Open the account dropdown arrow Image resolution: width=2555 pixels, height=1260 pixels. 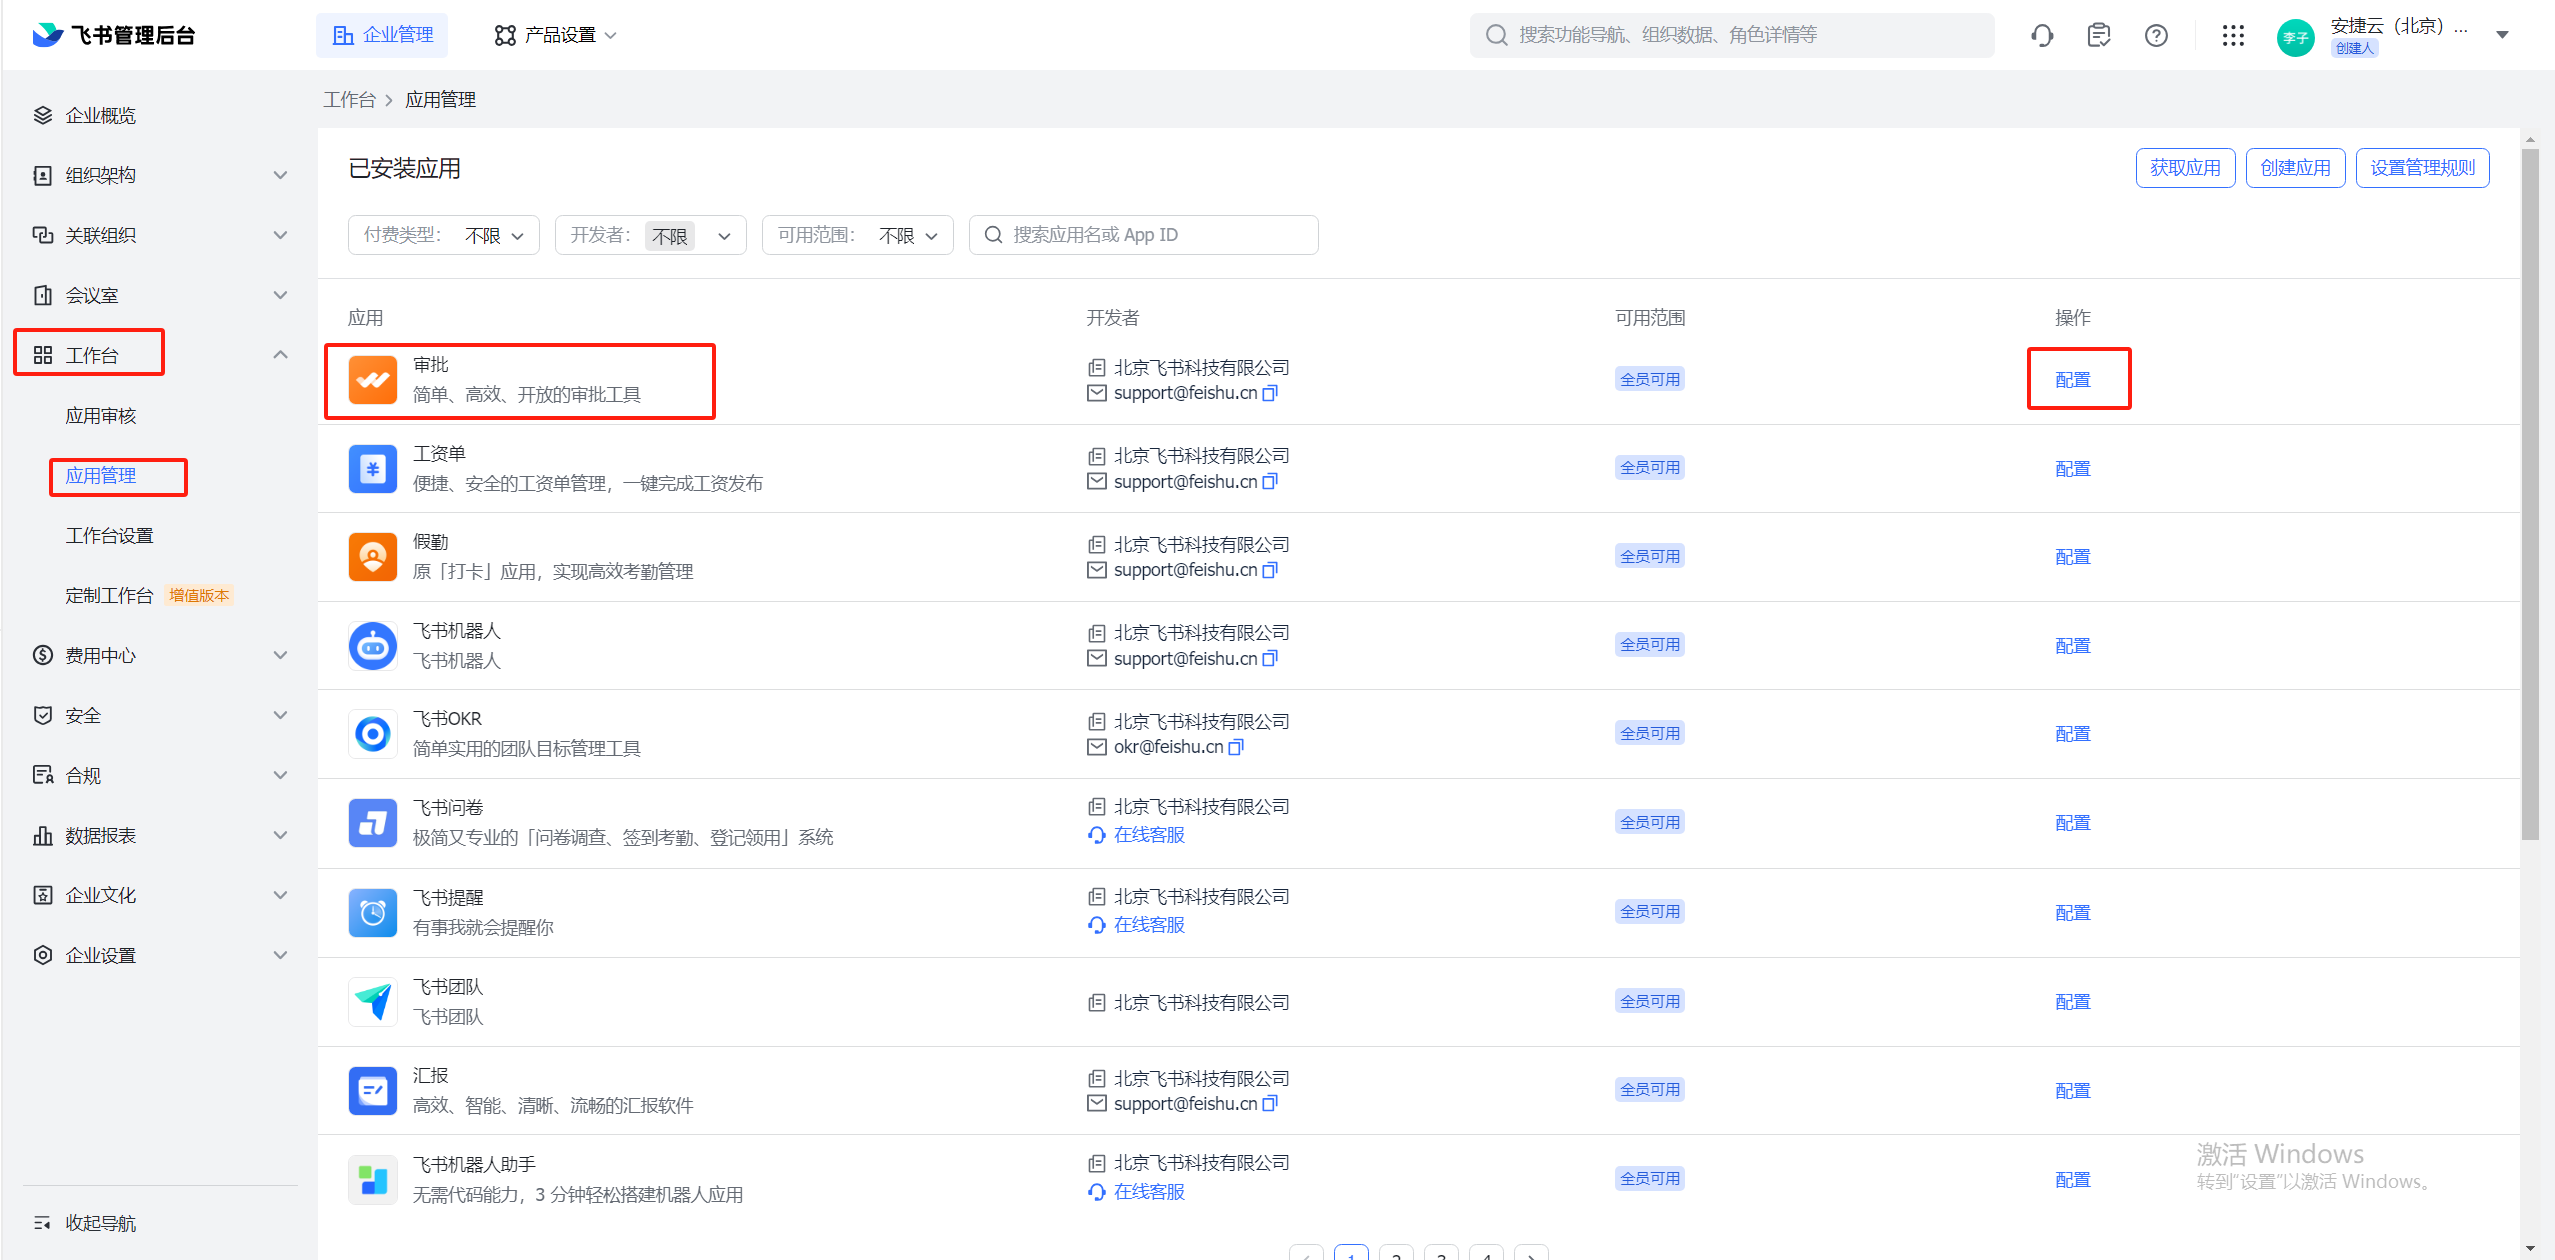click(2502, 36)
